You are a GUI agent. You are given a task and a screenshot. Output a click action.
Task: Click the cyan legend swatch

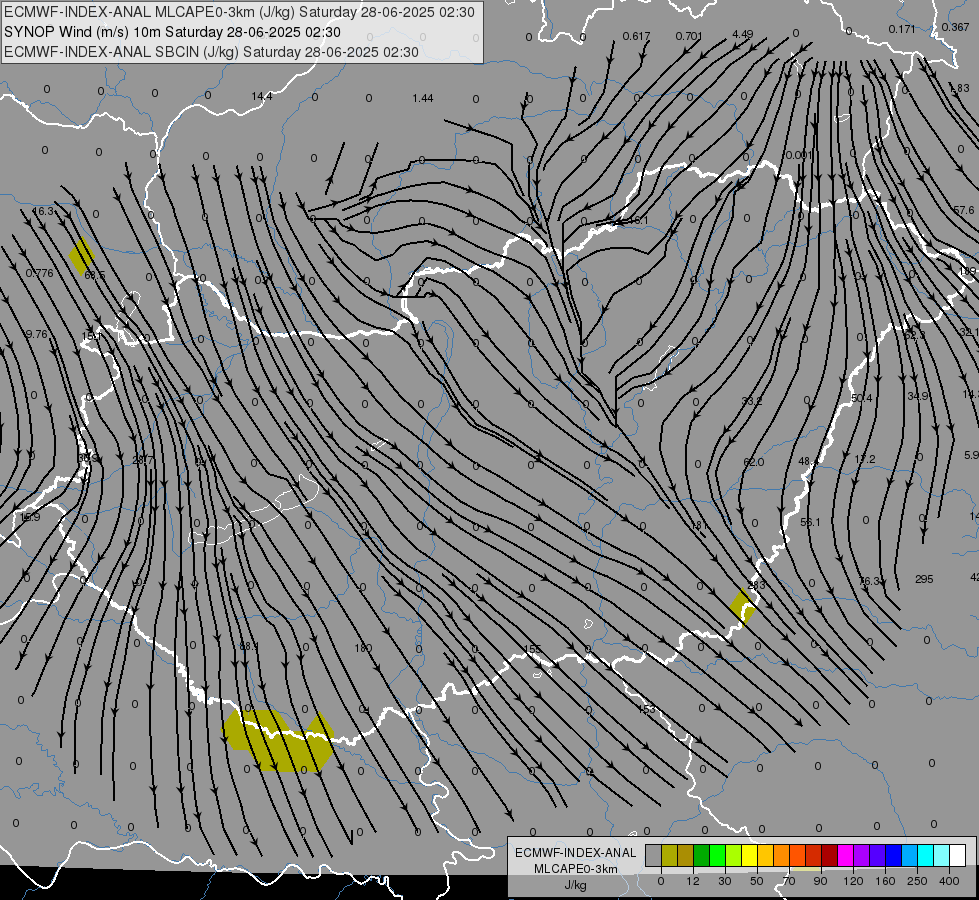point(925,856)
